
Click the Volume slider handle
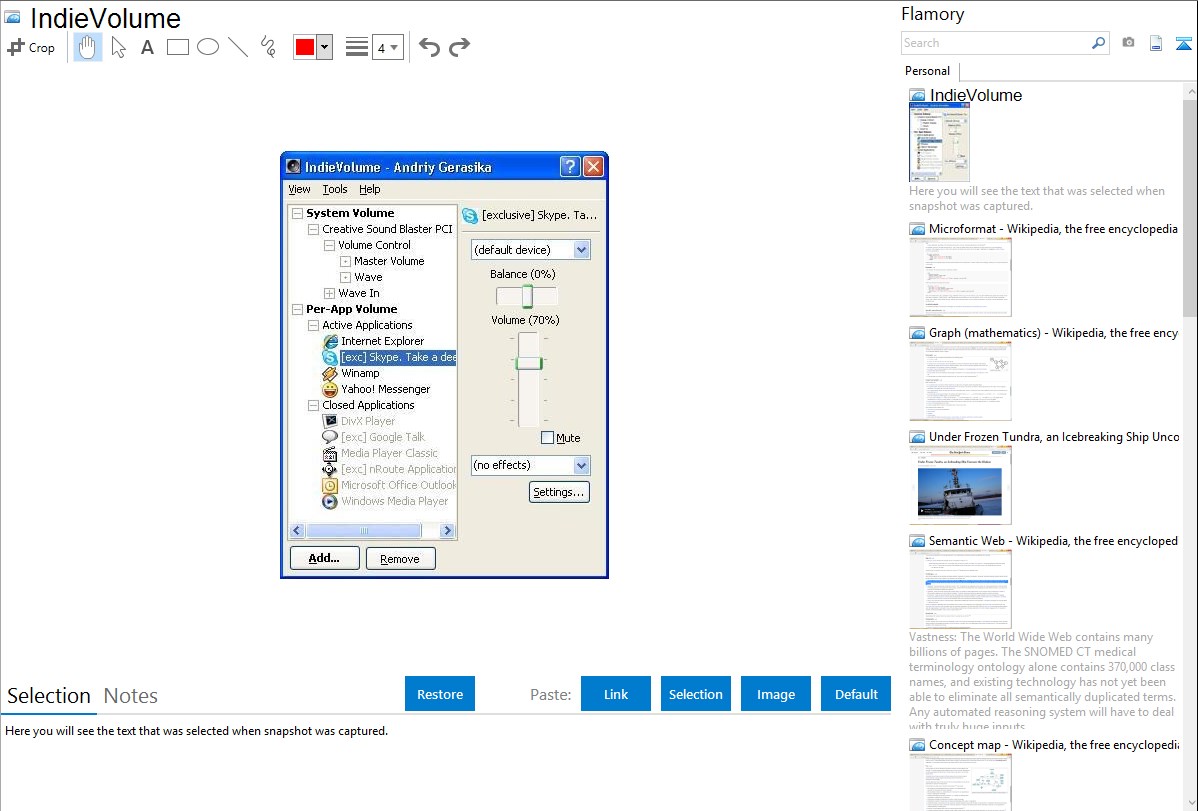point(529,363)
